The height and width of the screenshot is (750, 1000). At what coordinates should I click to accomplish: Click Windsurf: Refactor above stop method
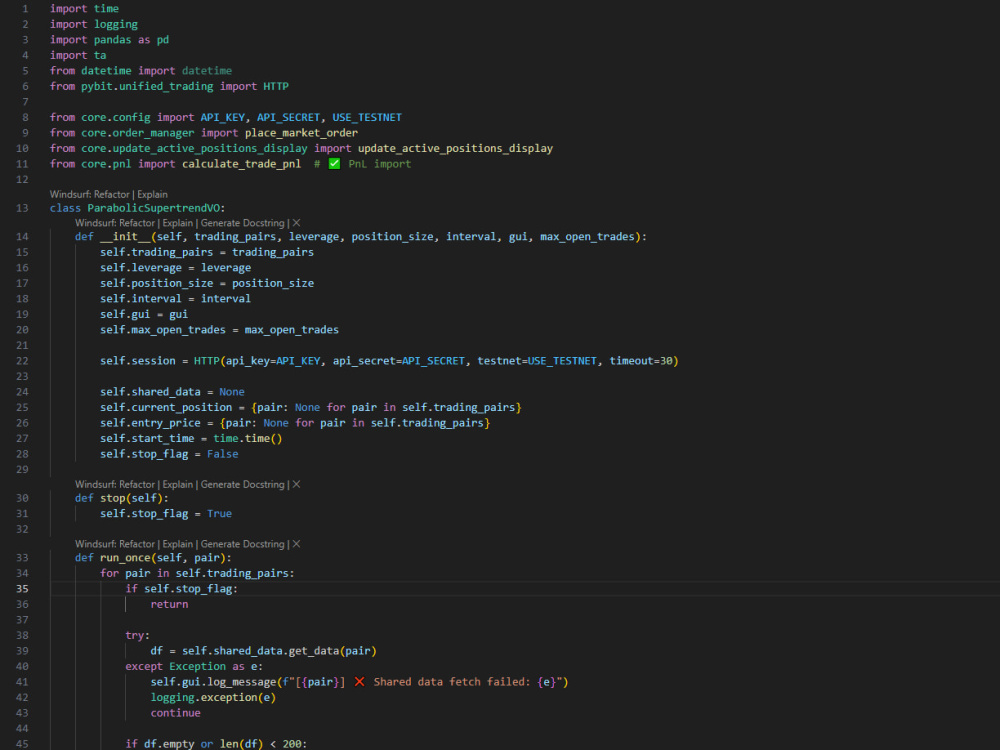[x=115, y=485]
